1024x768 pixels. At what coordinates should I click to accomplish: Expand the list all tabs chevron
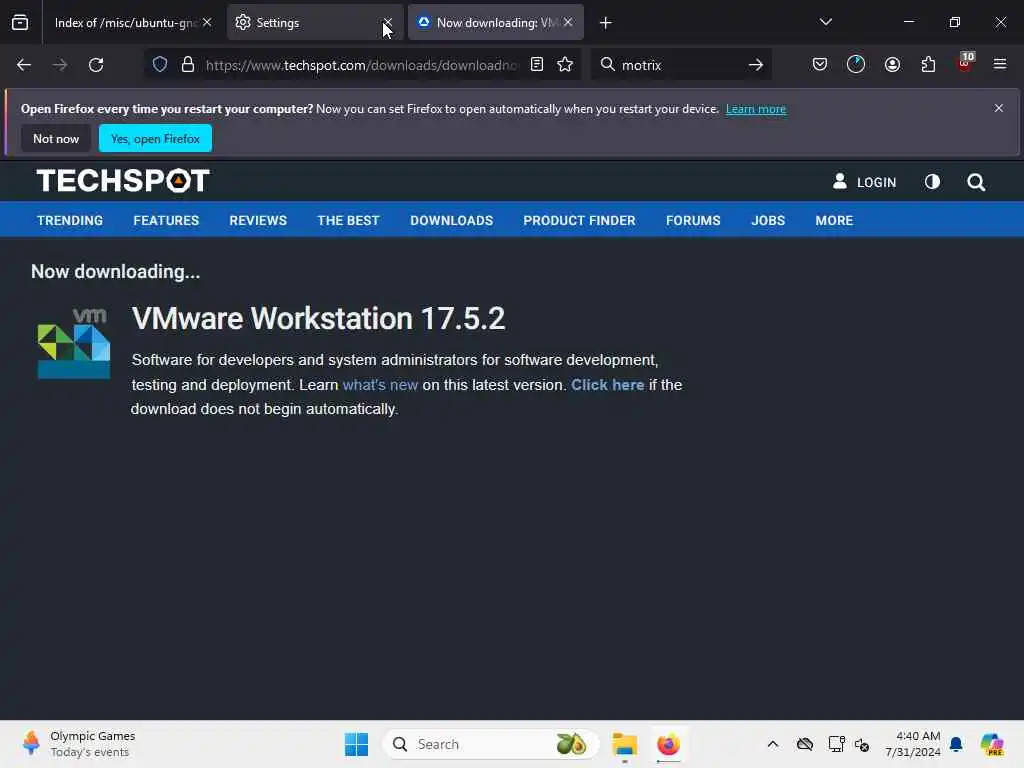[825, 22]
